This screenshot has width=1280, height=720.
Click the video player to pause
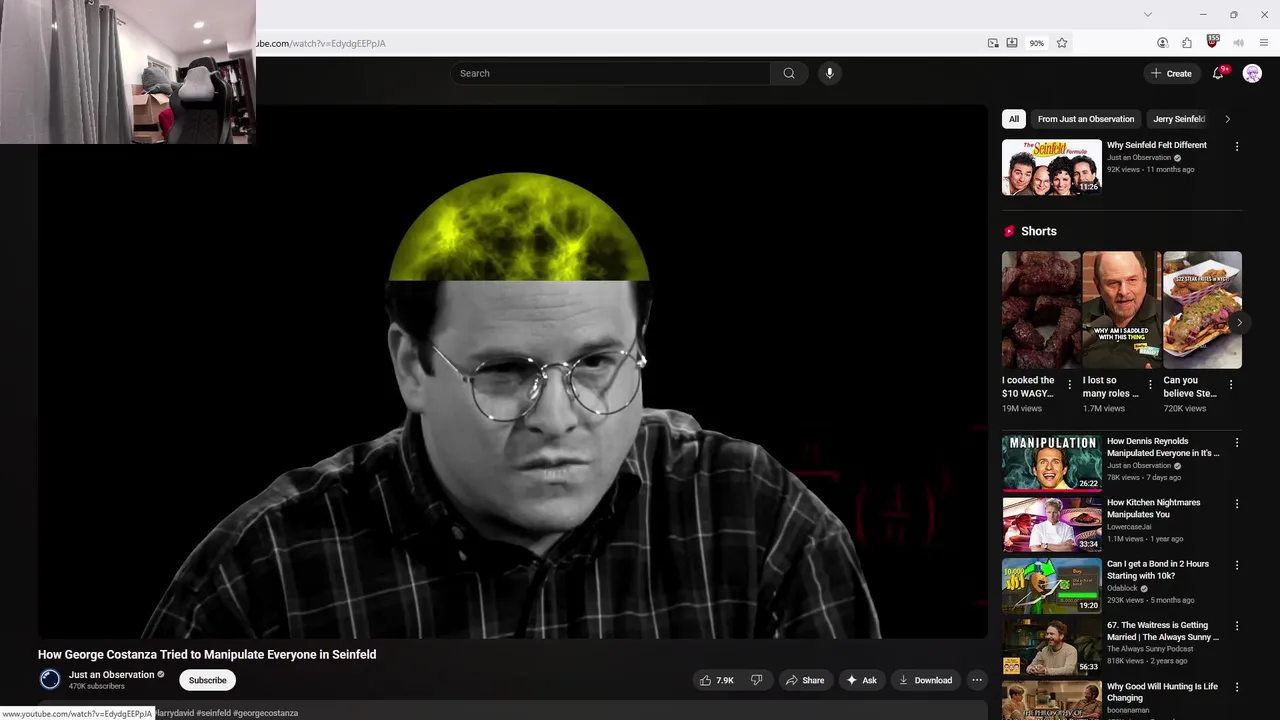coord(513,372)
